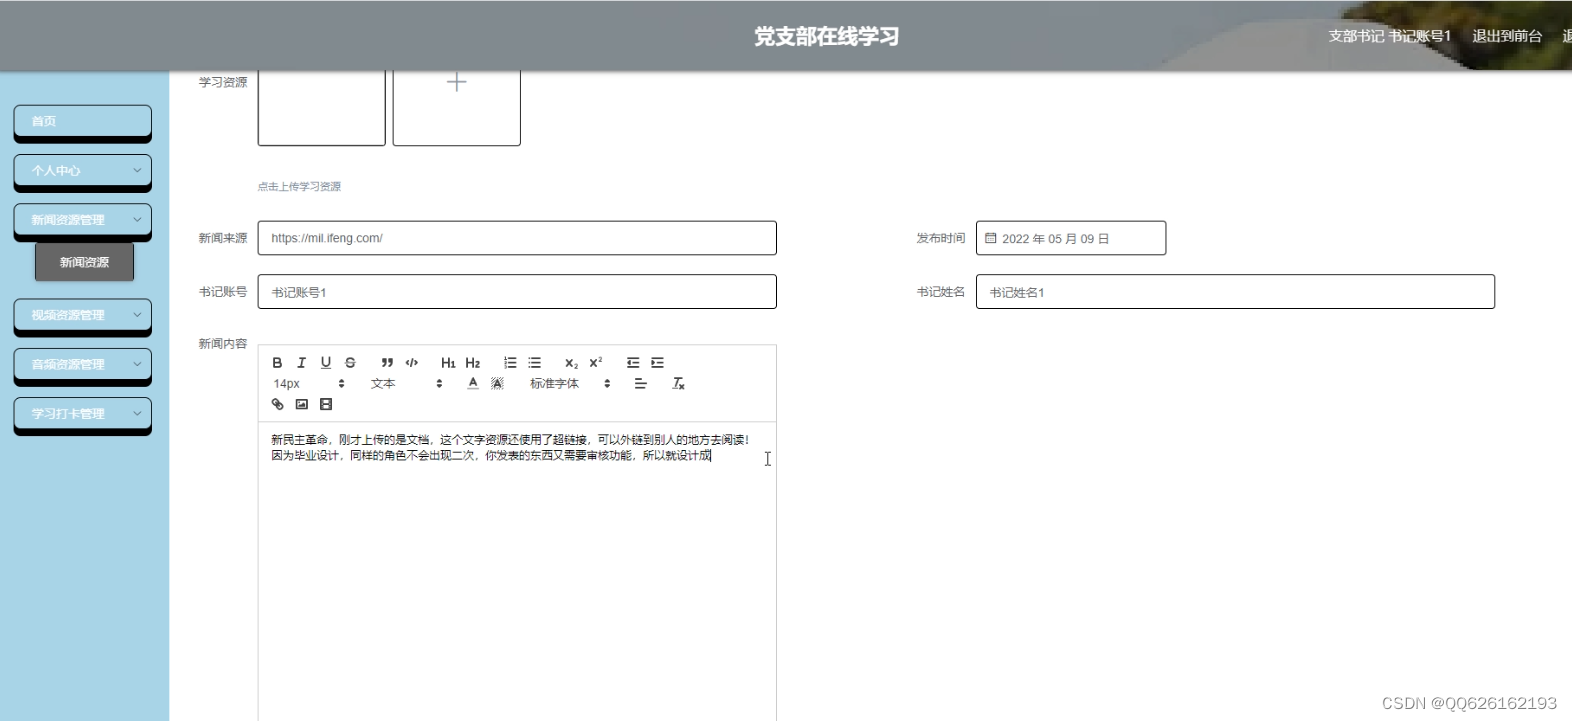
Task: Open the text background color picker
Action: coord(497,384)
